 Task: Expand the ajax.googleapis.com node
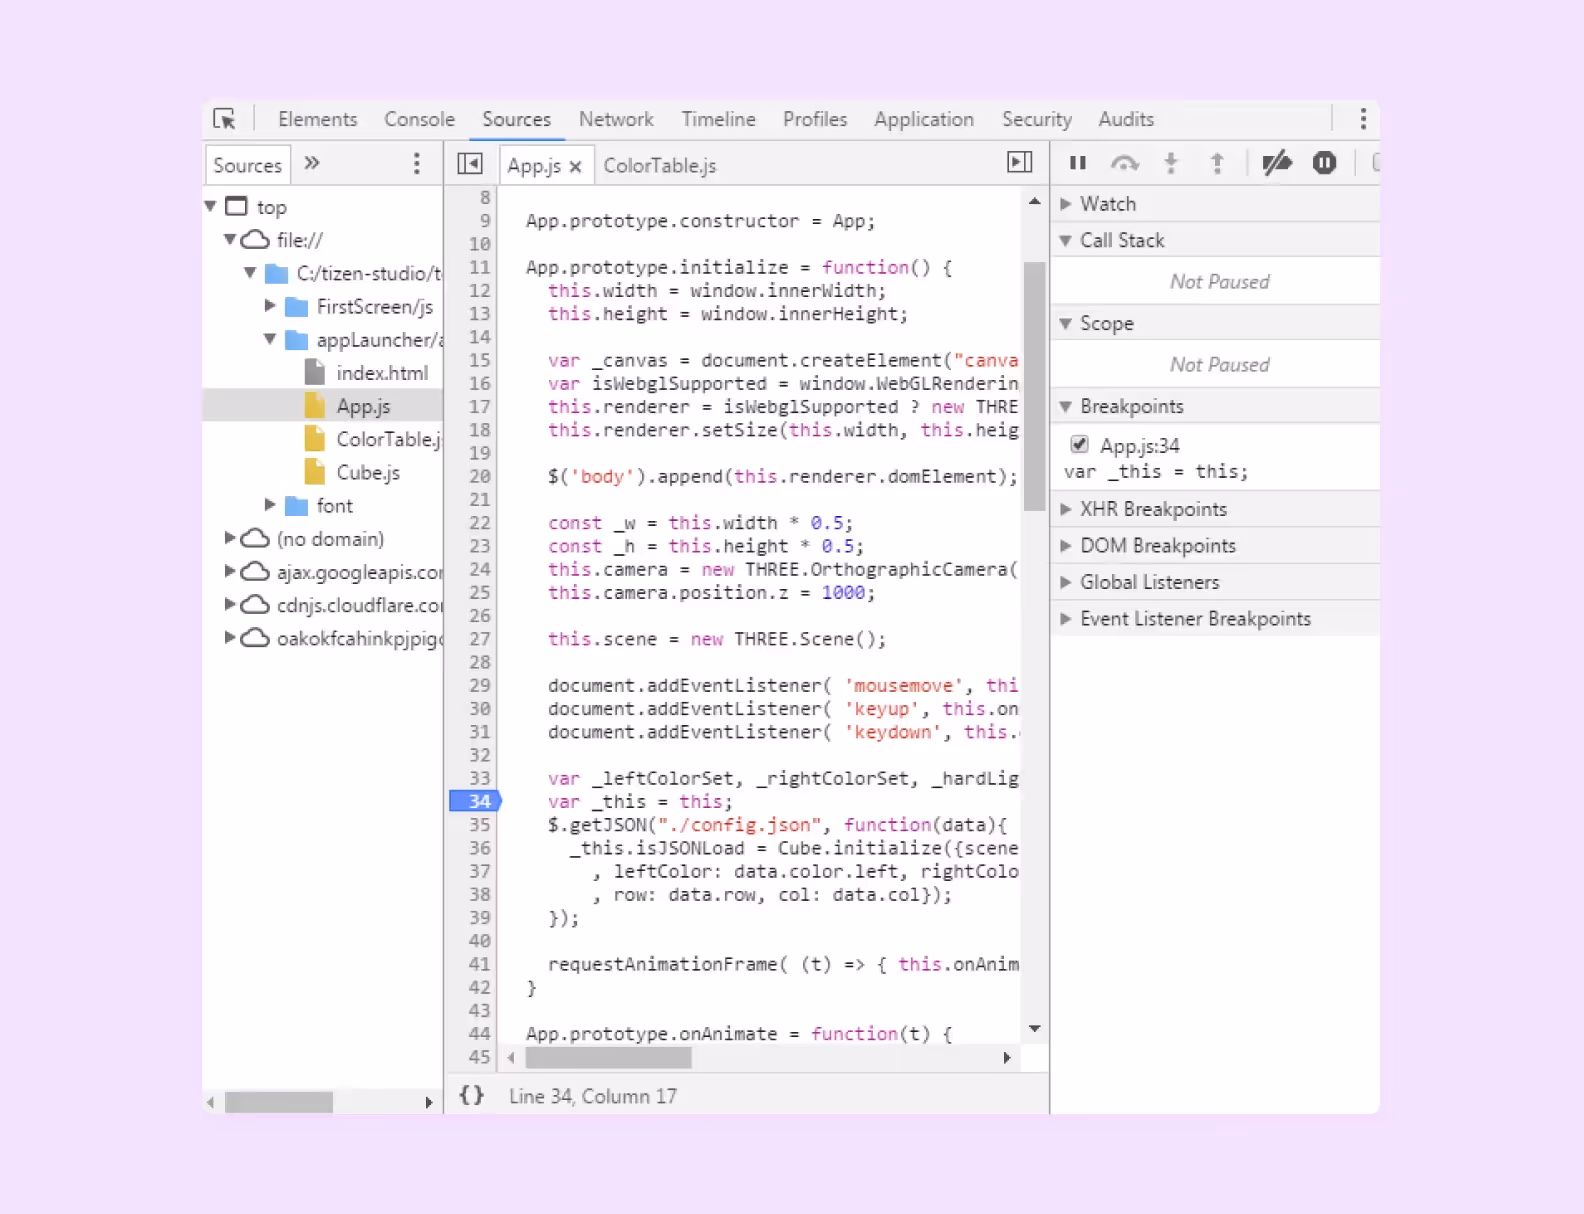coord(230,571)
